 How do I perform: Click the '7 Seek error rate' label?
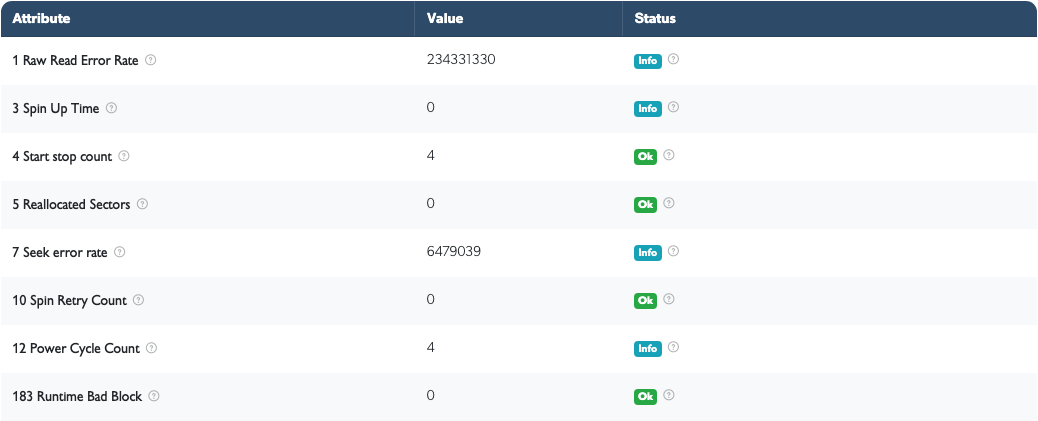(60, 253)
